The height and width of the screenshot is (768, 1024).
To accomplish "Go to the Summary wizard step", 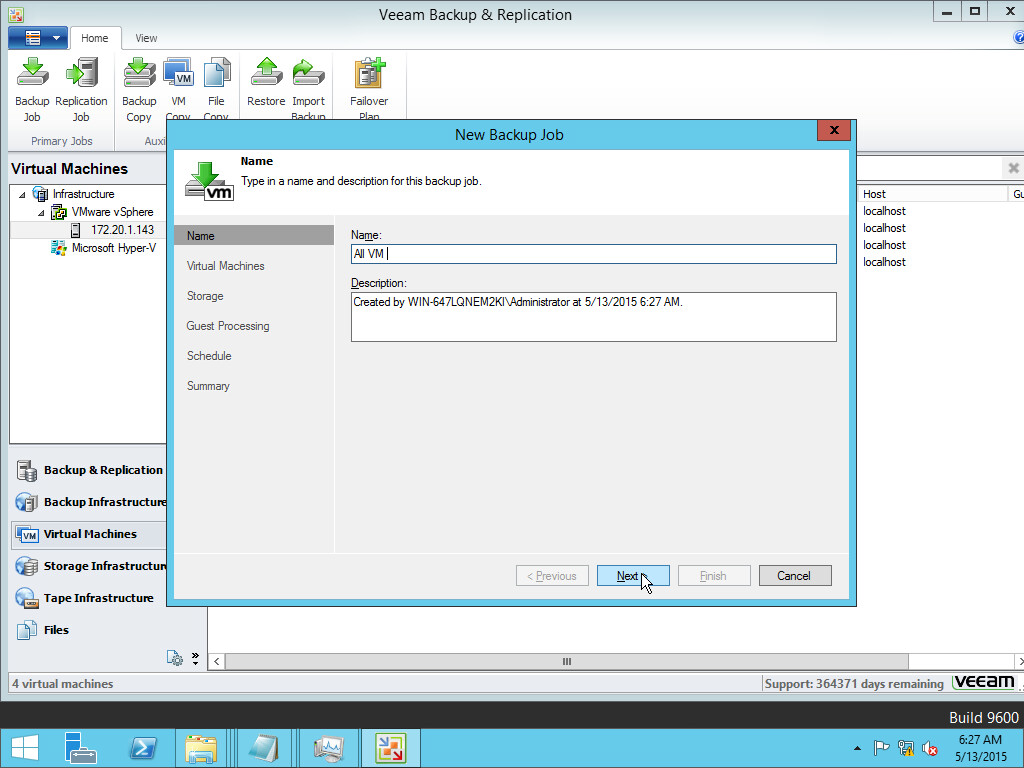I will coord(208,386).
